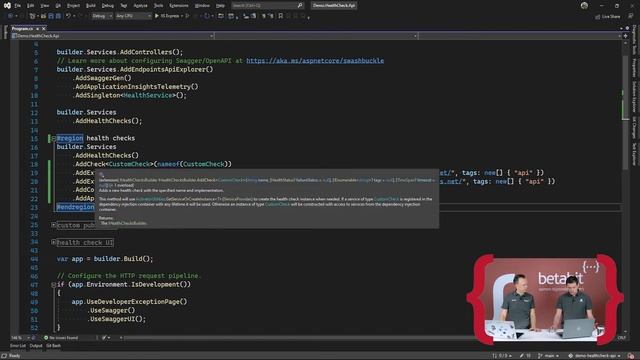Image resolution: width=640 pixels, height=360 pixels.
Task: Open the Git menu
Action: click(x=58, y=6)
